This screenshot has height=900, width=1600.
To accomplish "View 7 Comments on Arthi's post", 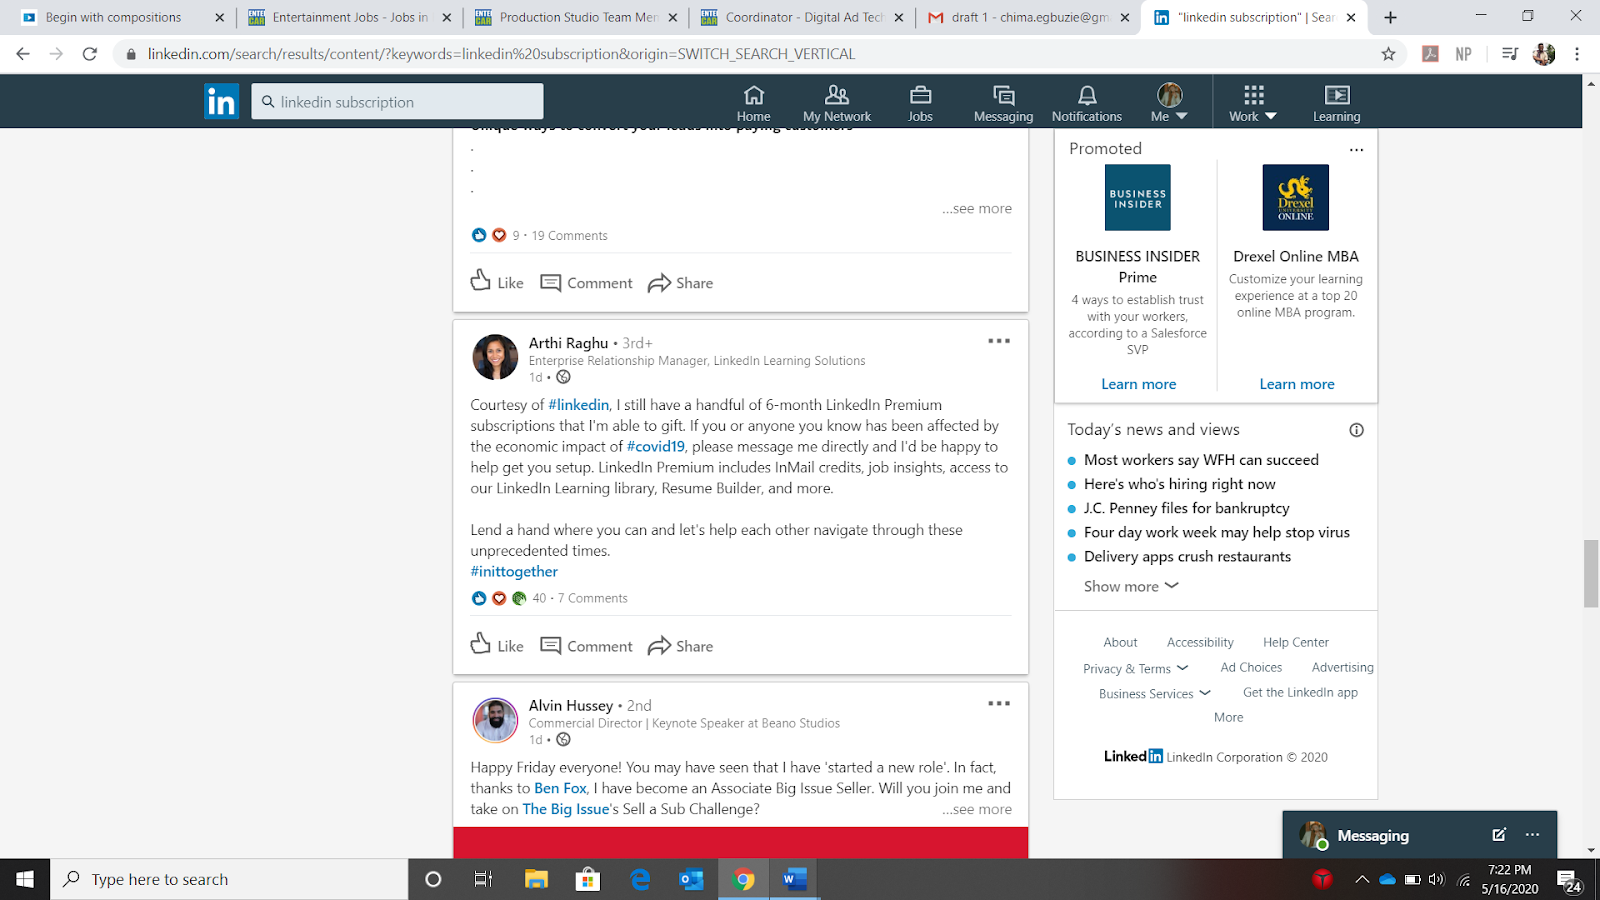I will tap(593, 598).
